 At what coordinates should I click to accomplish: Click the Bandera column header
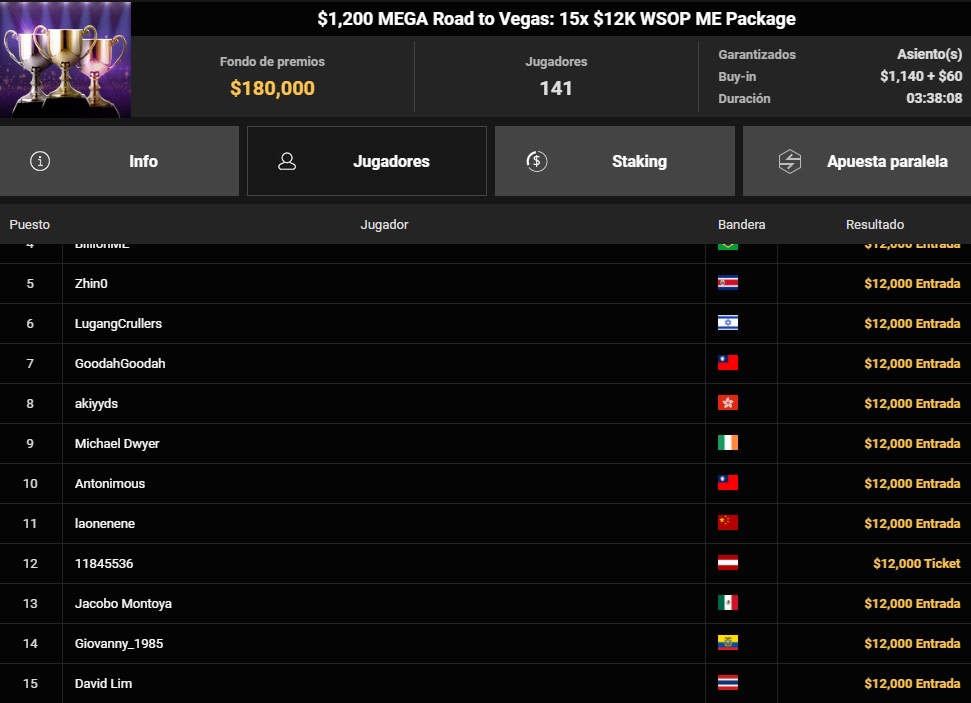click(741, 224)
